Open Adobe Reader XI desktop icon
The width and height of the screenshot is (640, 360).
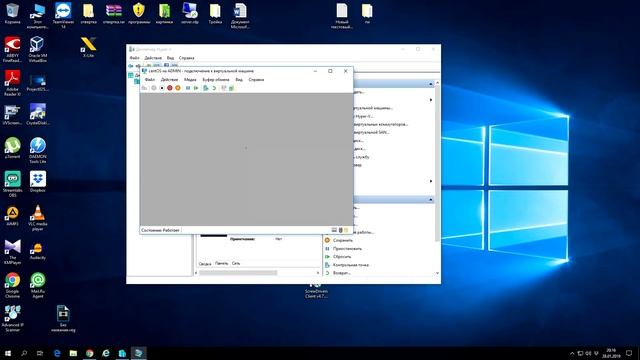[12, 83]
